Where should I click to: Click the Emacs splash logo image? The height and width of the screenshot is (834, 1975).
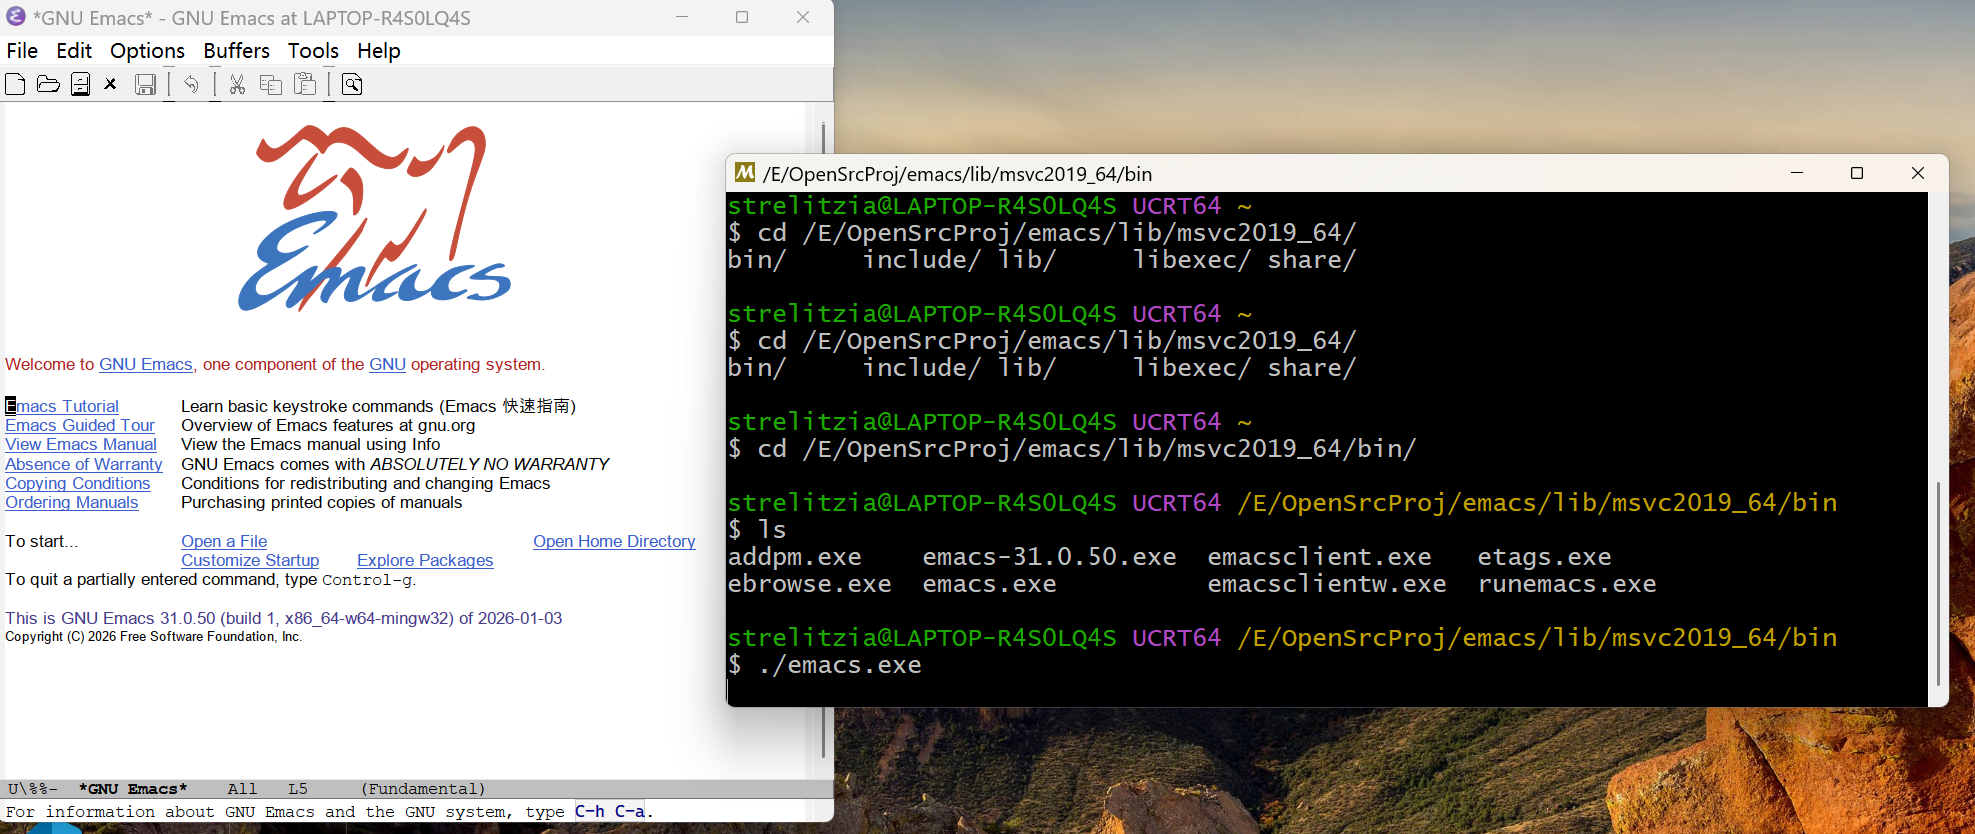374,218
